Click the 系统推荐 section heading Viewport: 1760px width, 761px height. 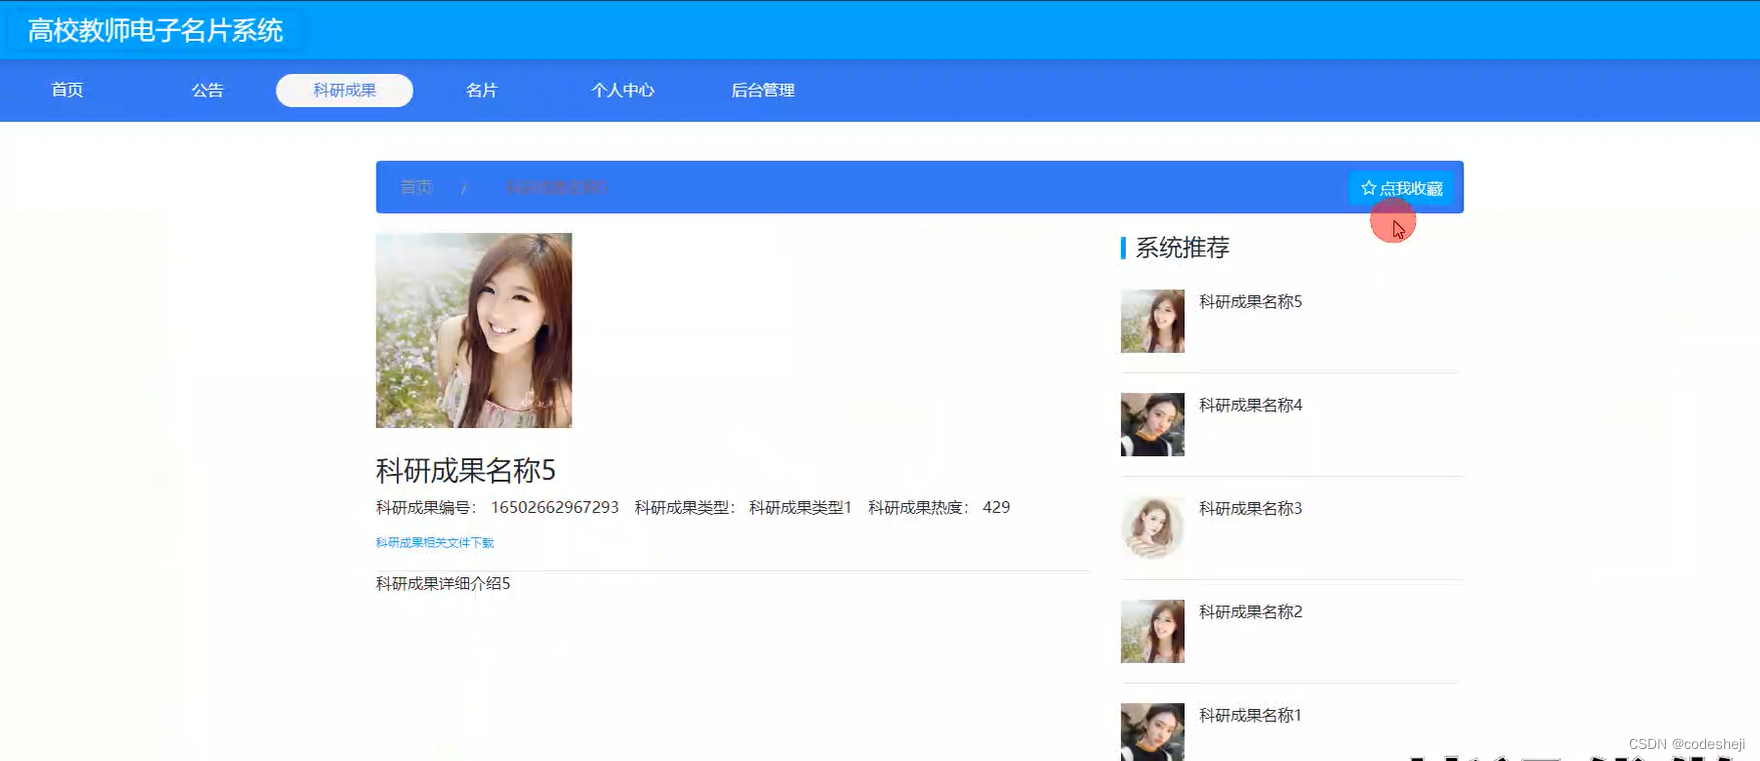click(x=1182, y=248)
